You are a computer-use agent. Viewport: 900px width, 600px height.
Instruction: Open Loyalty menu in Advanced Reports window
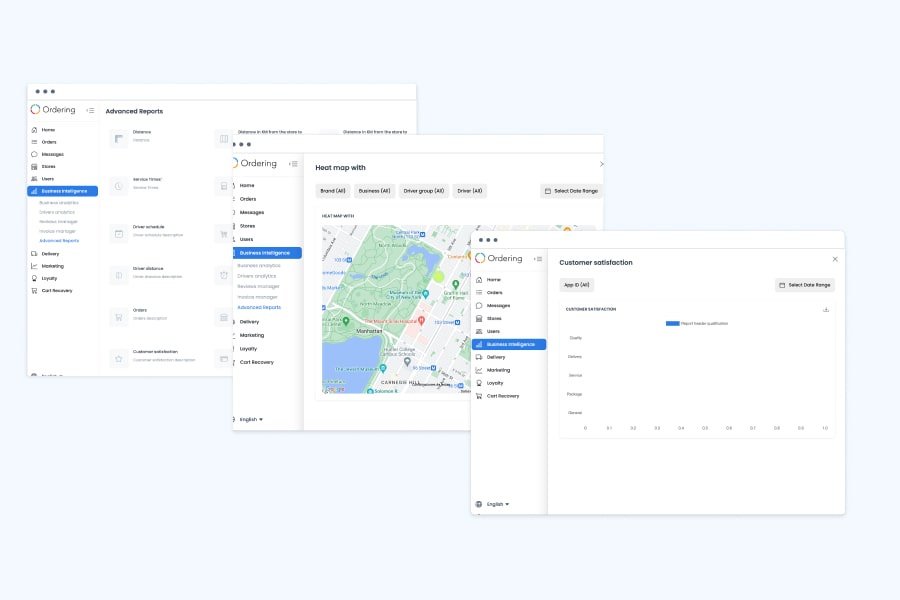click(49, 278)
